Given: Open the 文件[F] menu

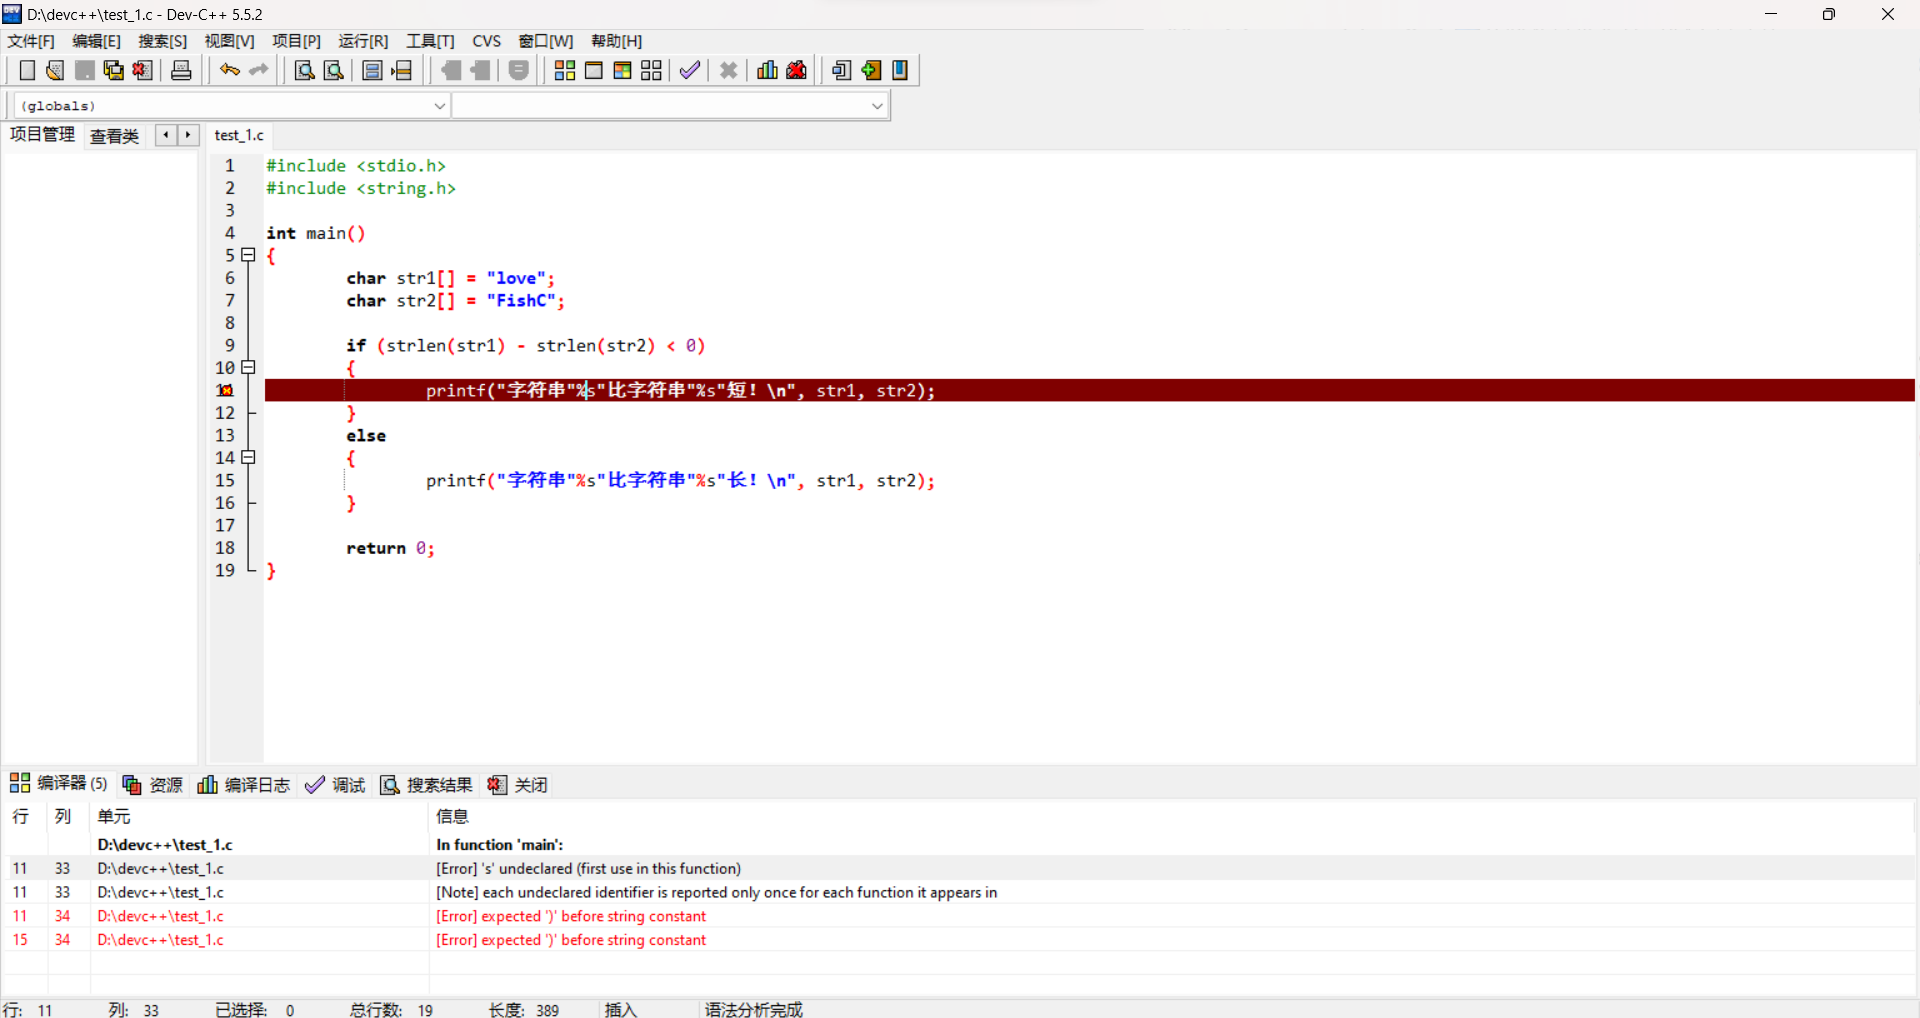Looking at the screenshot, I should (31, 41).
